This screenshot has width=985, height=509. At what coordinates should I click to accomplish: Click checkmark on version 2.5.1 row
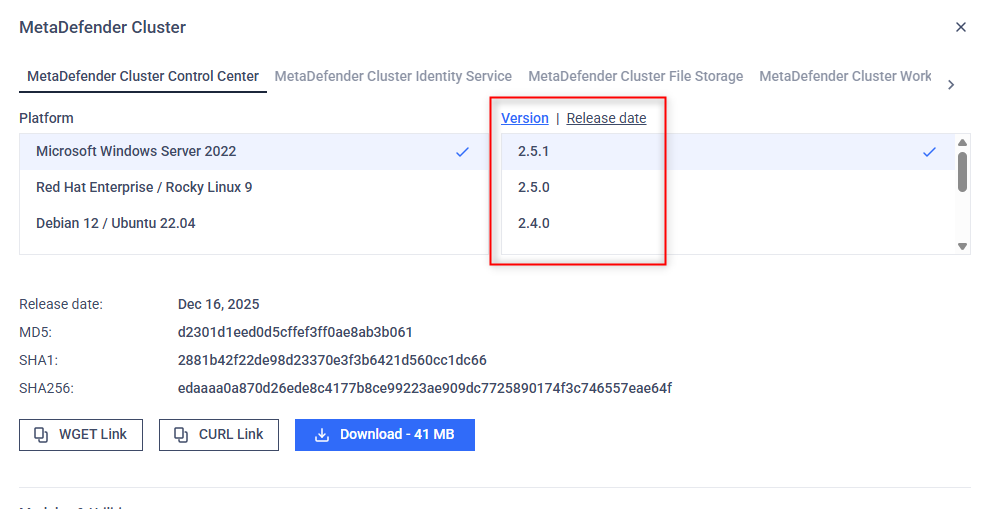929,151
